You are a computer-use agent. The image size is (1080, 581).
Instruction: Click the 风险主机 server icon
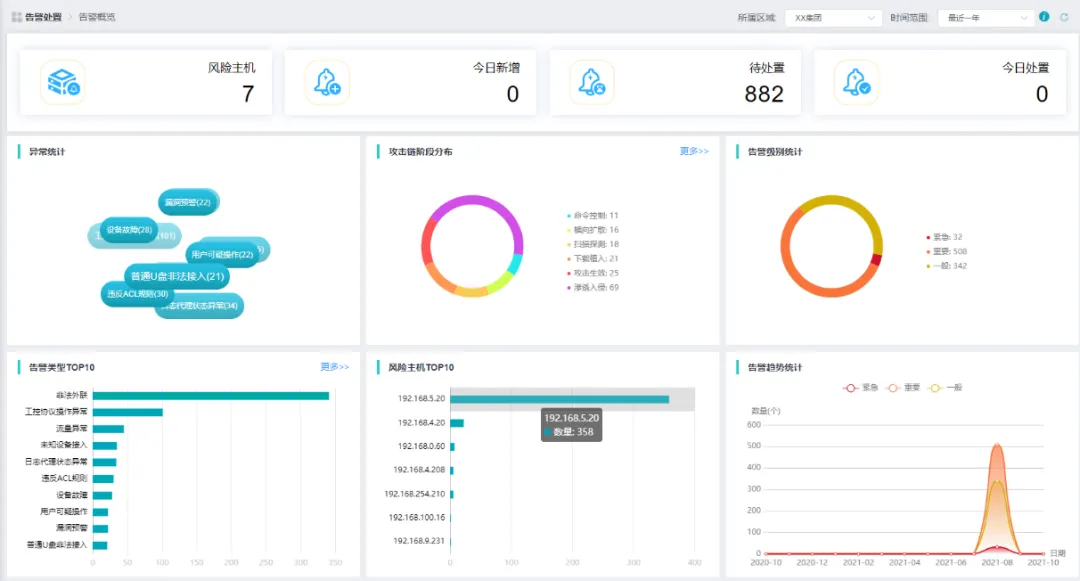pyautogui.click(x=63, y=83)
